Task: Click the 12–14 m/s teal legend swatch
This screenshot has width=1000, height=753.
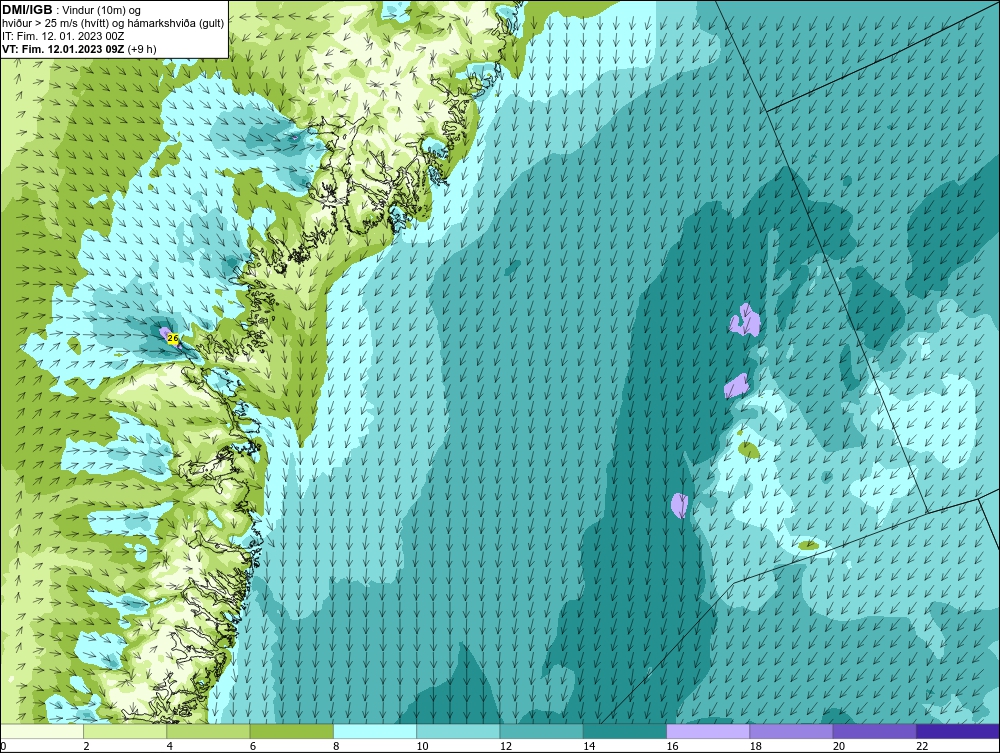Action: tap(541, 731)
